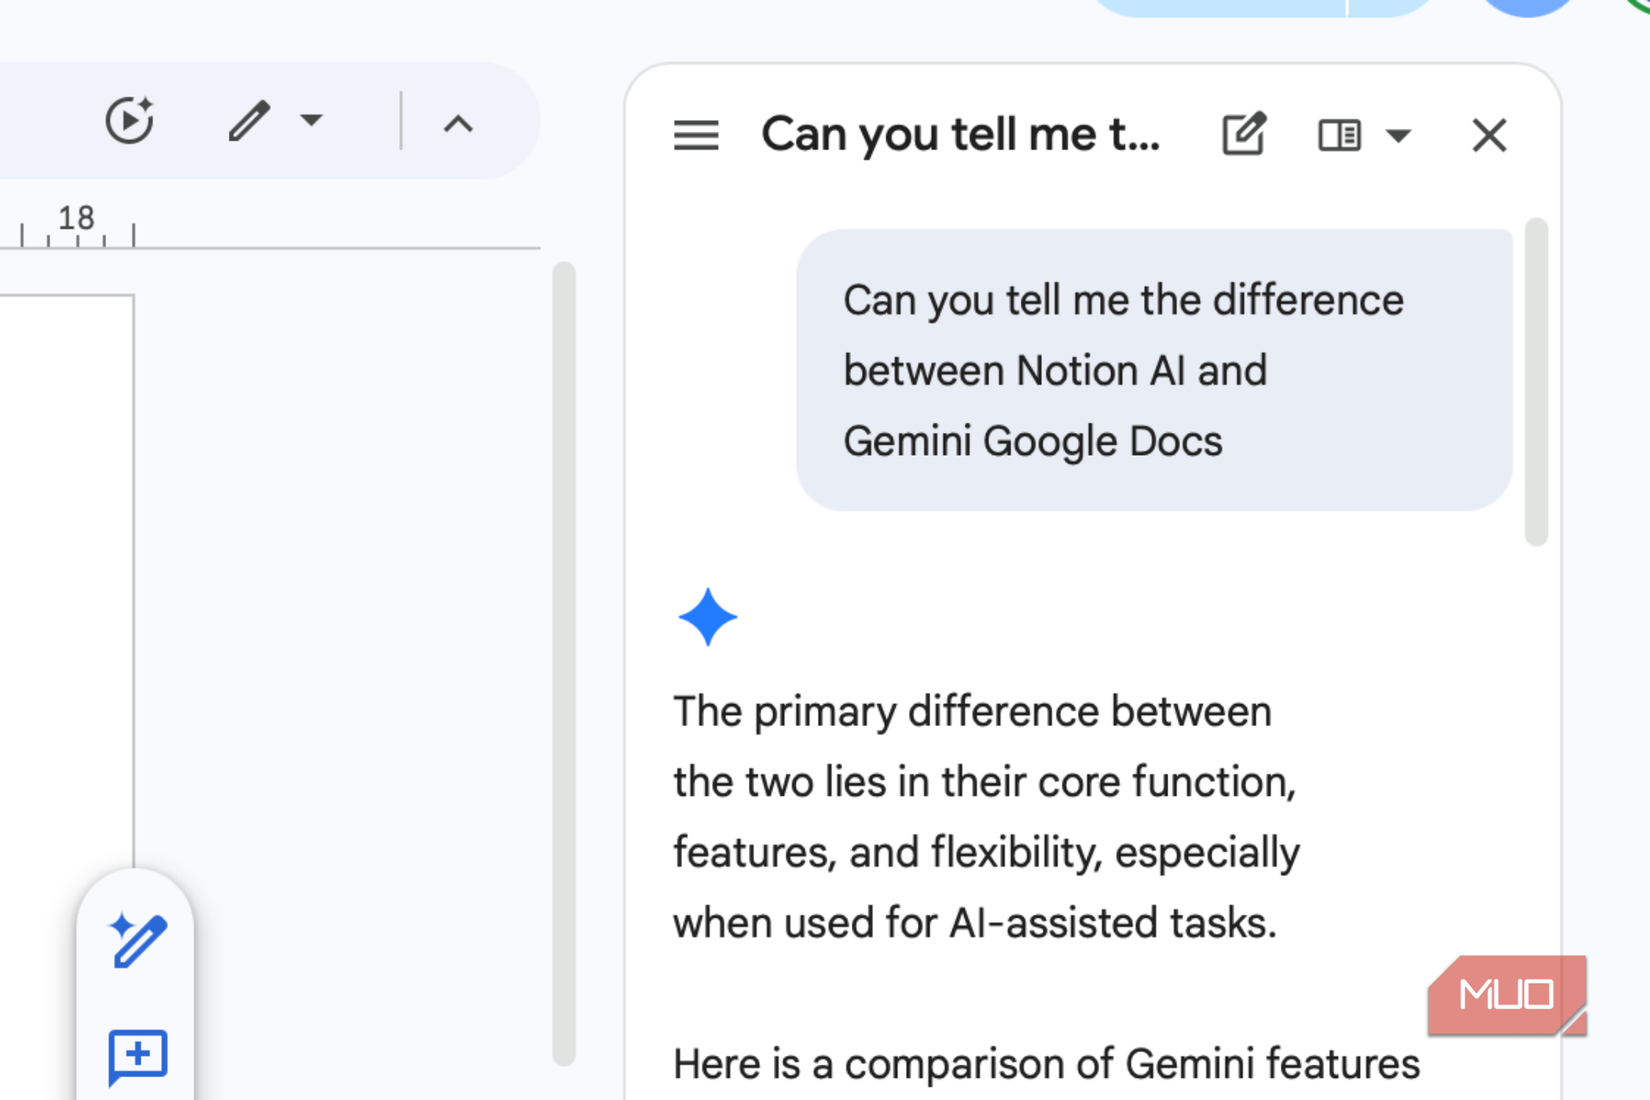Click the side panel layout icon
1650x1100 pixels.
pyautogui.click(x=1339, y=135)
